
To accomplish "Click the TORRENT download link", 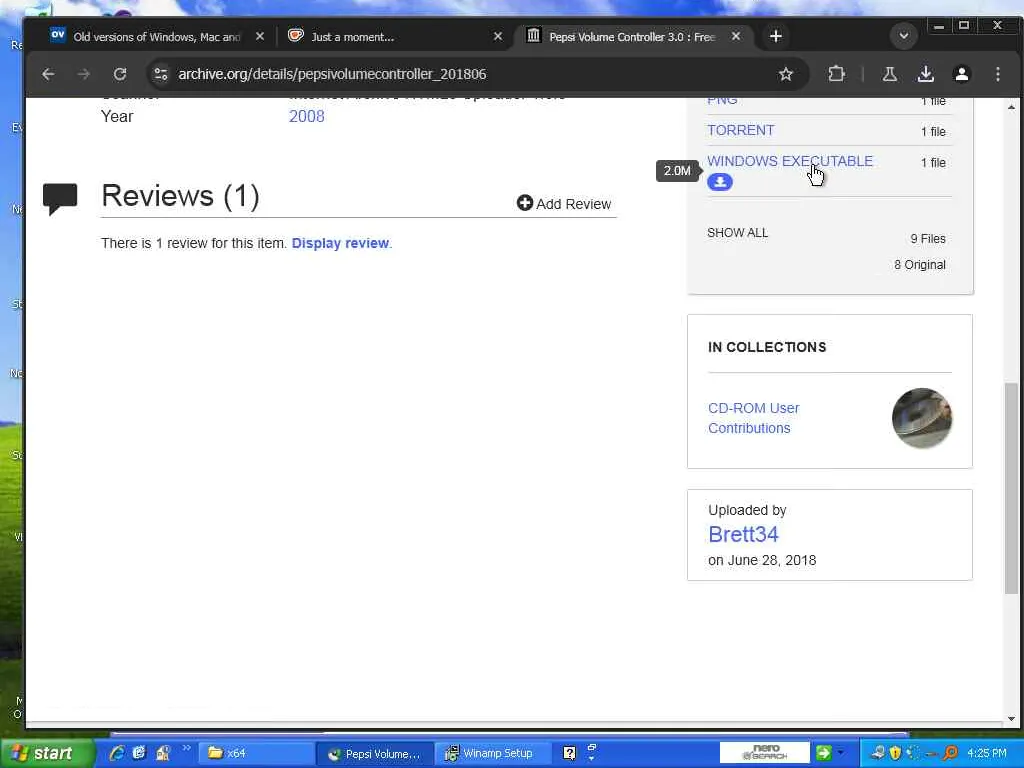I will (x=741, y=130).
